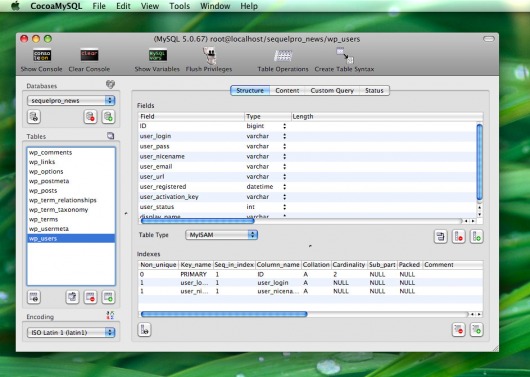Viewport: 530px width, 377px height.
Task: Click the Fields horizontal scrollbar thumb
Action: (x=197, y=221)
